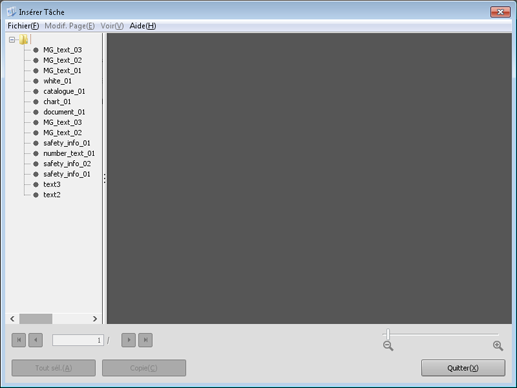517x388 pixels.
Task: Select the root folder icon in tree
Action: [x=23, y=40]
